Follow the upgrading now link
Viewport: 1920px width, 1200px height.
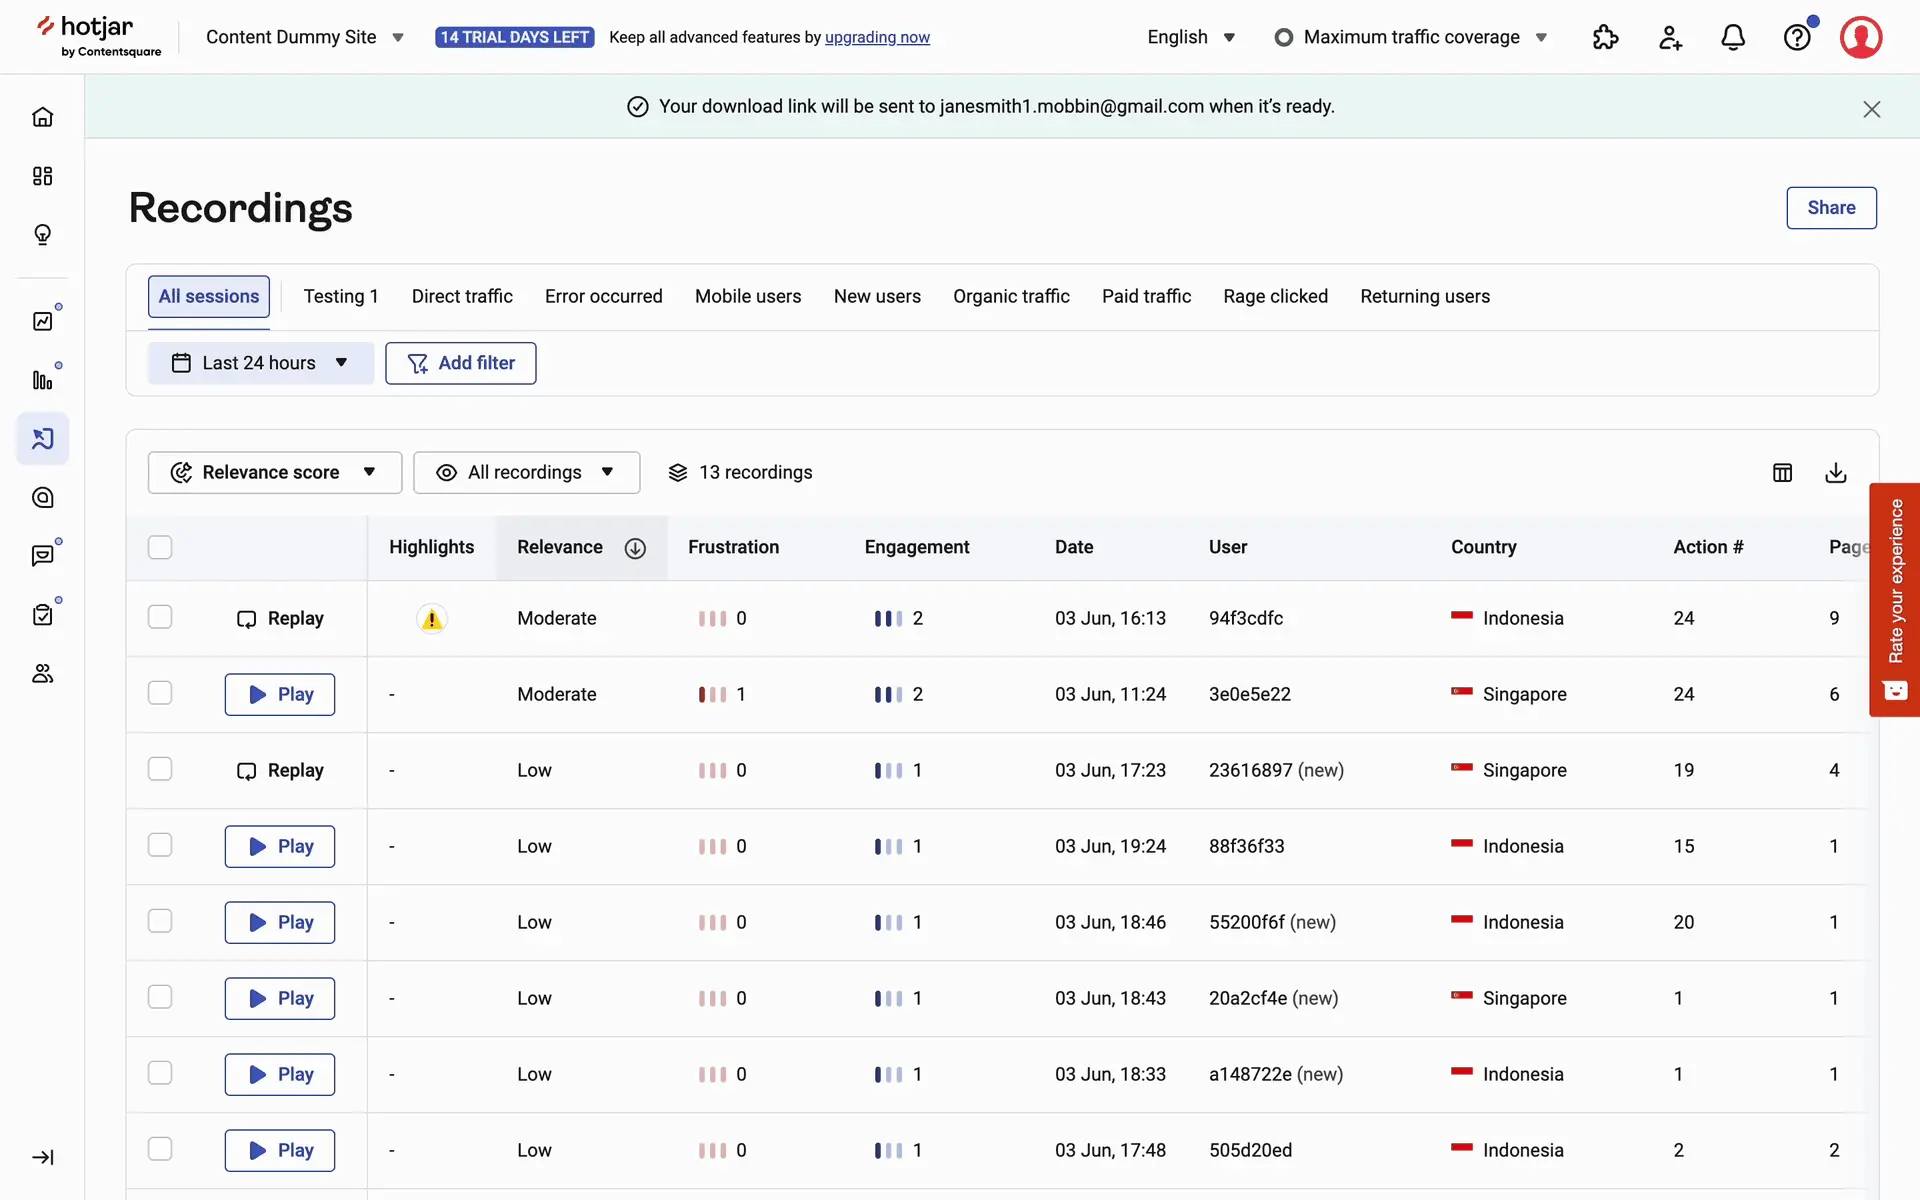tap(877, 38)
